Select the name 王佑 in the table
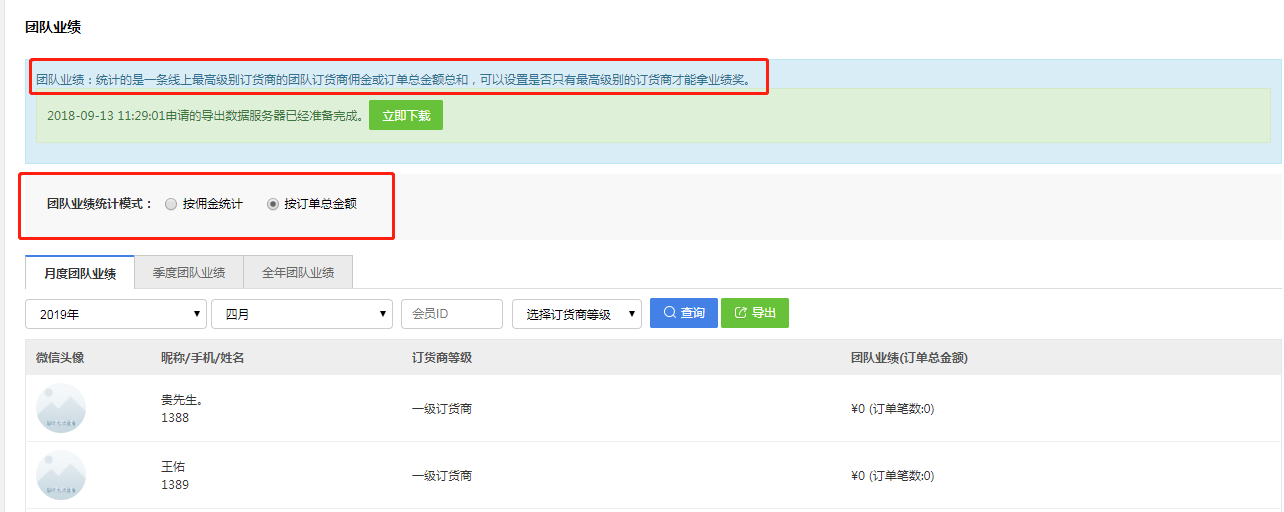The width and height of the screenshot is (1284, 512). [173, 467]
